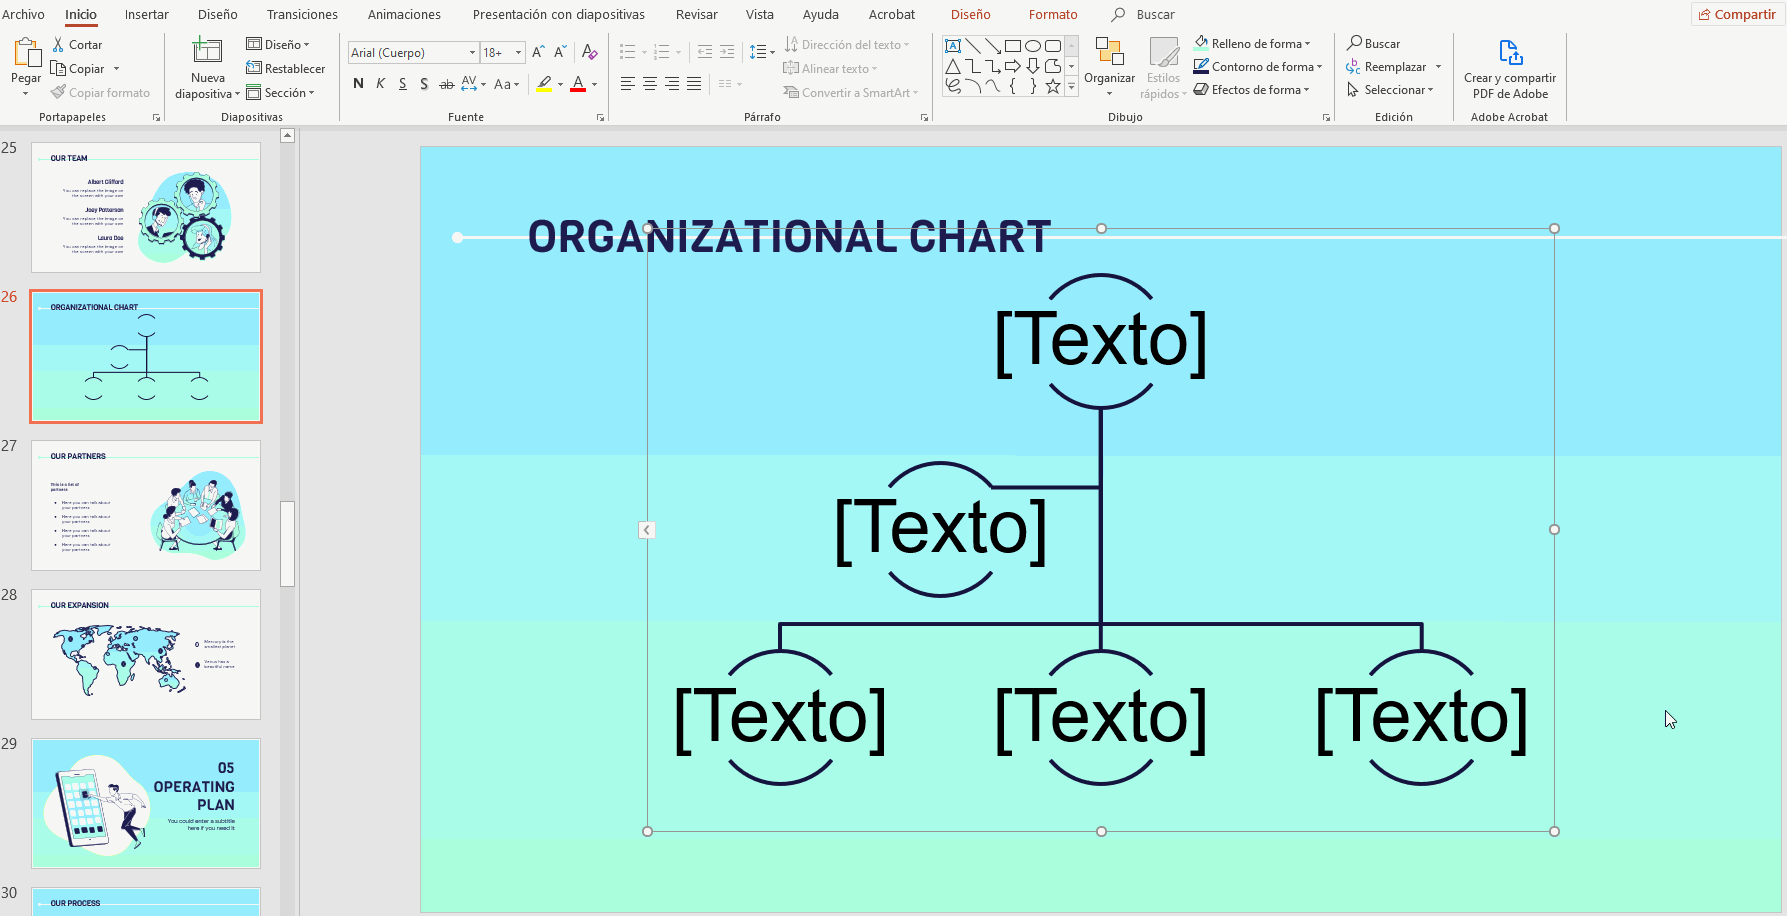Click Copiar formato painter
The width and height of the screenshot is (1787, 916).
100,93
